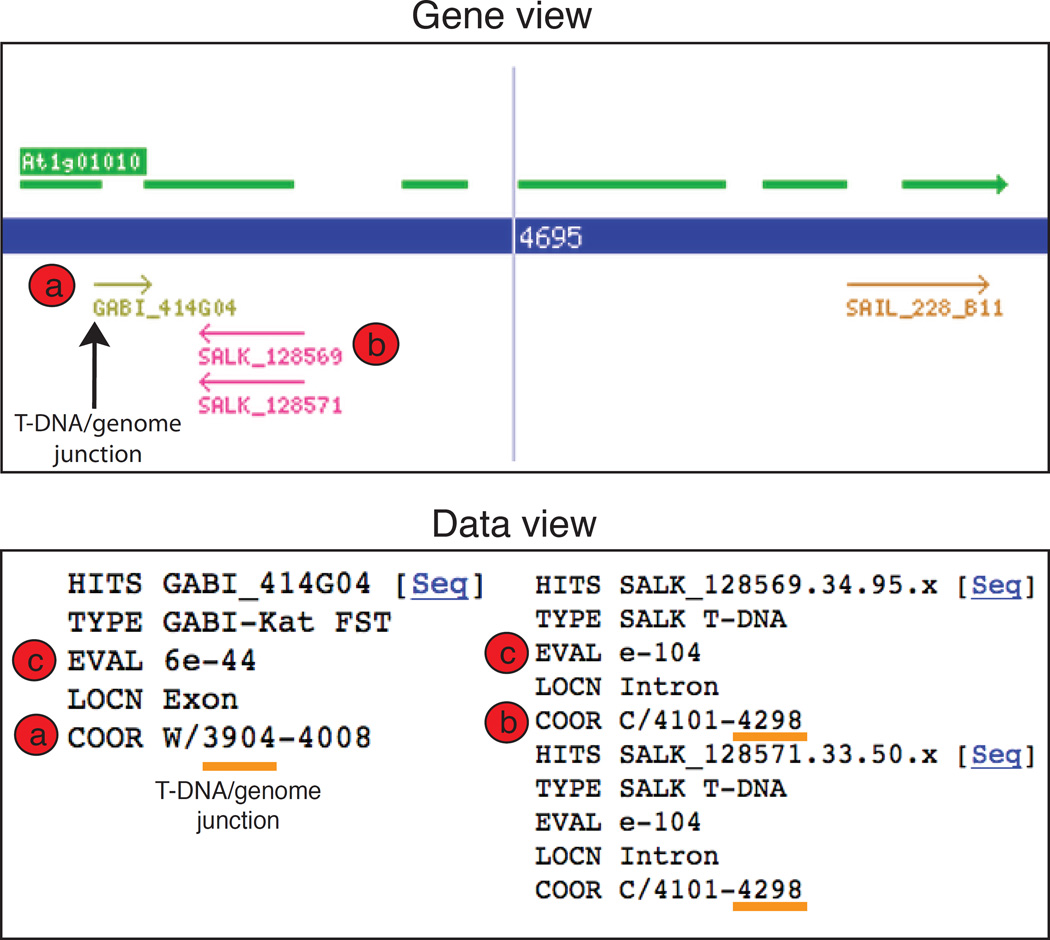The image size is (1050, 940).
Task: Click the SALK_128571 insertion label
Action: tap(270, 405)
